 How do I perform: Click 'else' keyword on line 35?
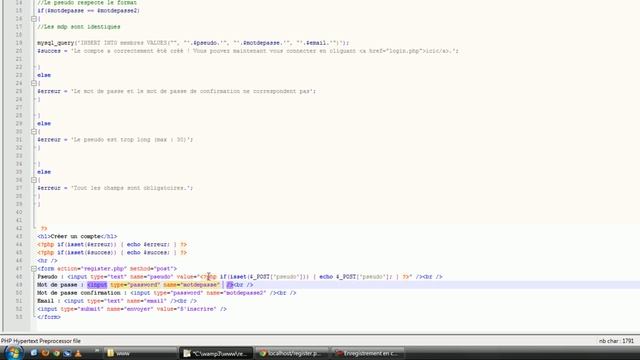coord(44,172)
